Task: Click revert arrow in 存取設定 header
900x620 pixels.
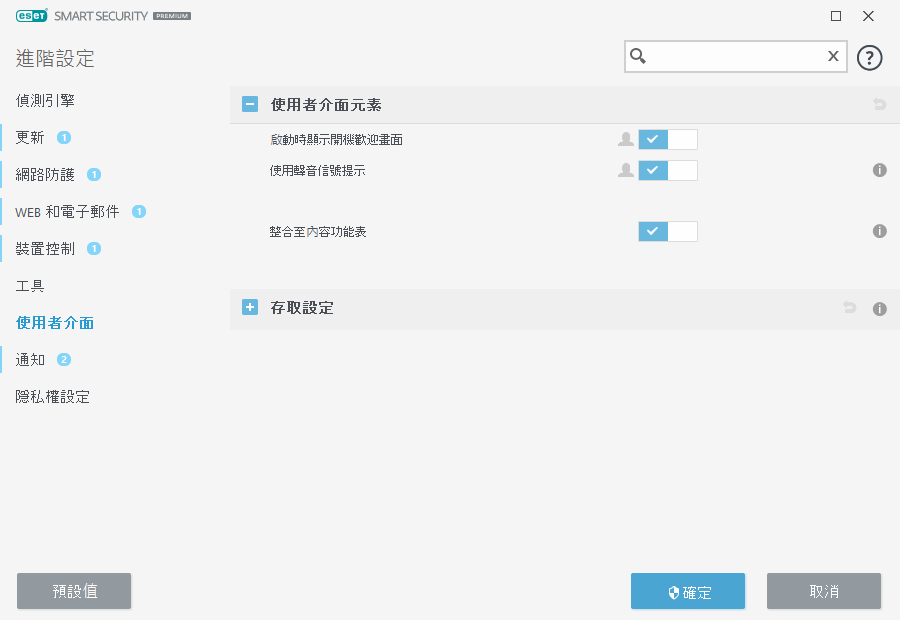Action: [x=850, y=308]
